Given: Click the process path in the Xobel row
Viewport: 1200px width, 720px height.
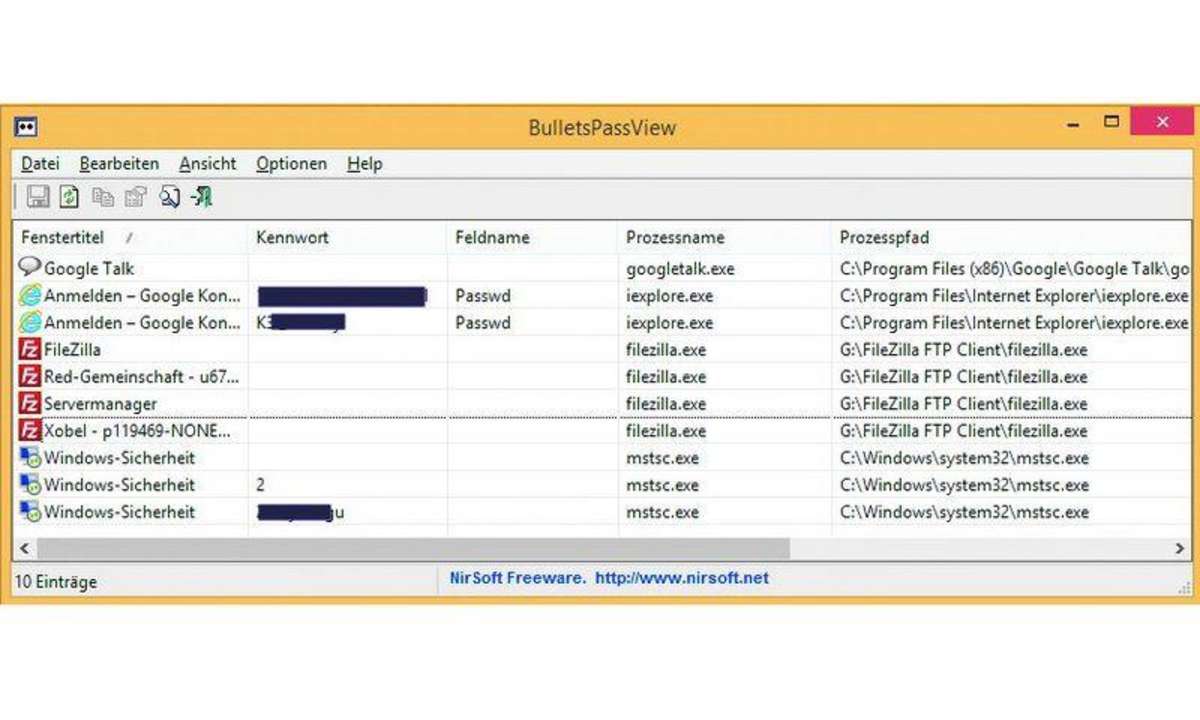Looking at the screenshot, I should (964, 431).
